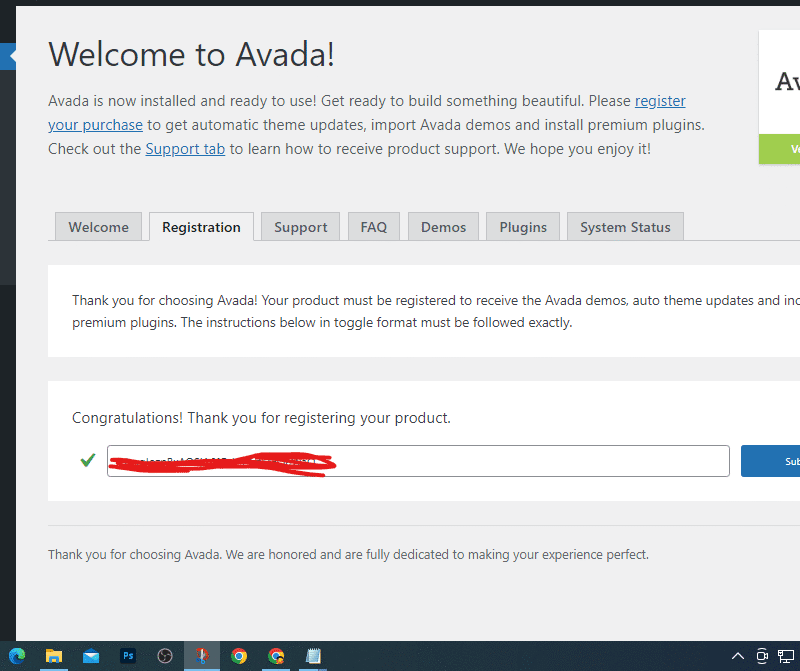This screenshot has width=800, height=671.
Task: Click the green button under the Avada logo
Action: click(779, 149)
